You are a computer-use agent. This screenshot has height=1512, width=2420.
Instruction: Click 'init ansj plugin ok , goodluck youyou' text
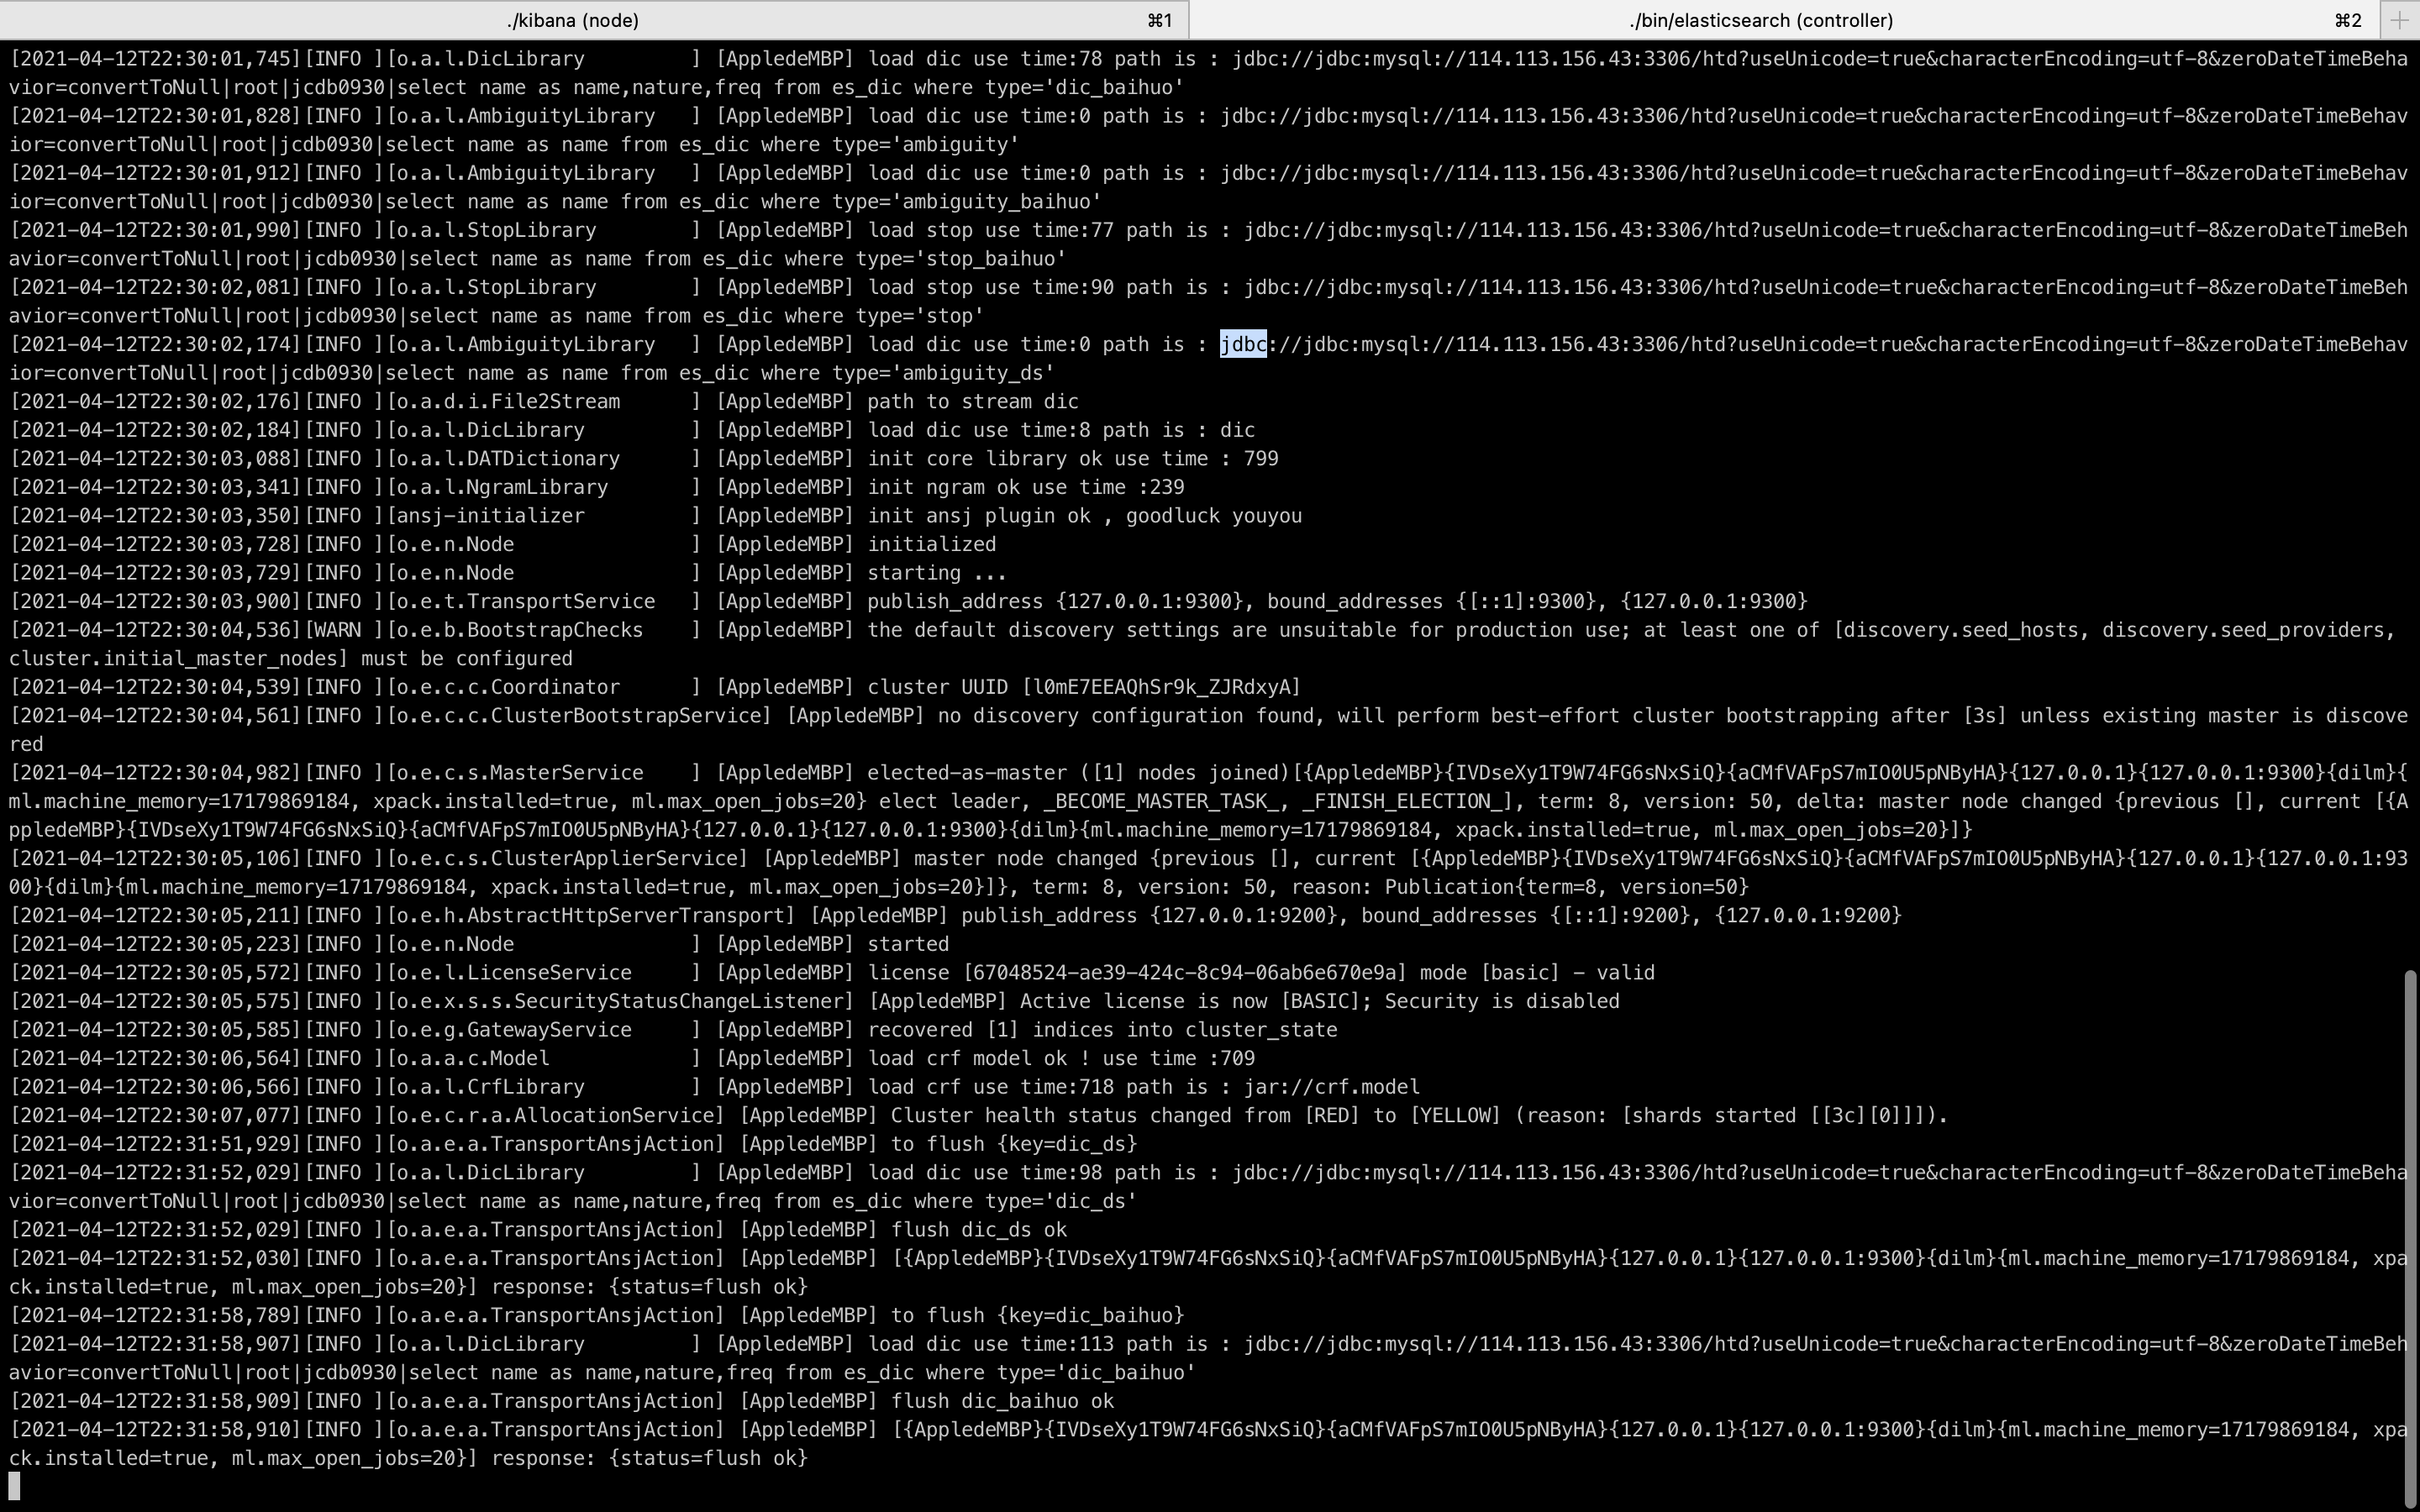tap(1084, 516)
